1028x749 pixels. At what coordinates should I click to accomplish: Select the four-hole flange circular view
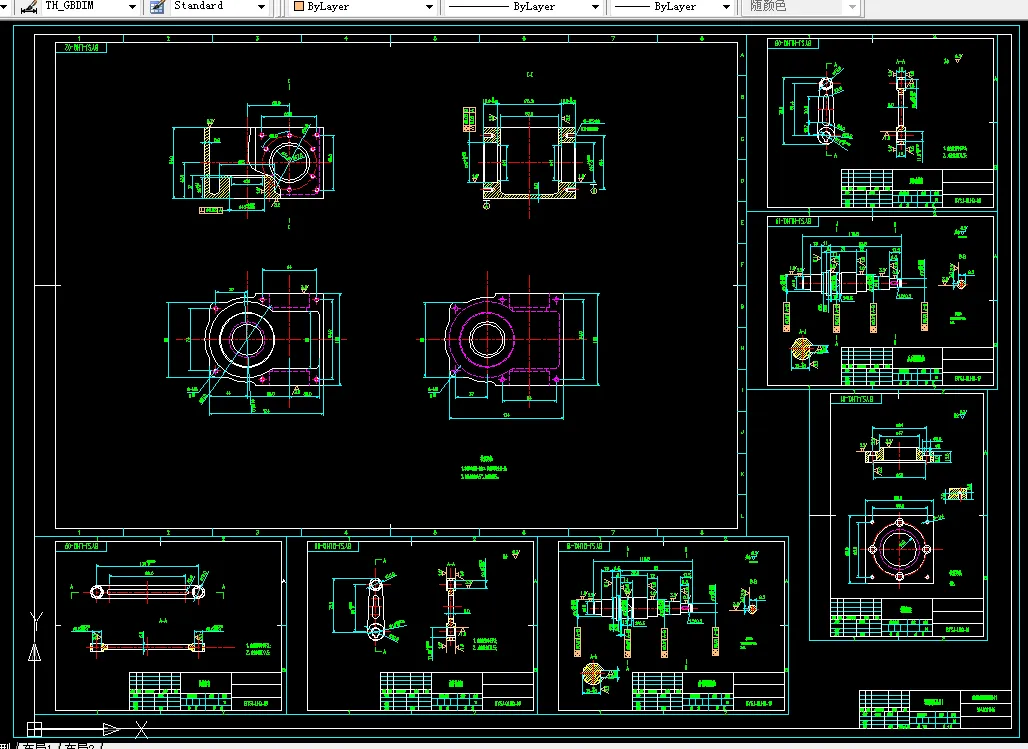pyautogui.click(x=900, y=549)
